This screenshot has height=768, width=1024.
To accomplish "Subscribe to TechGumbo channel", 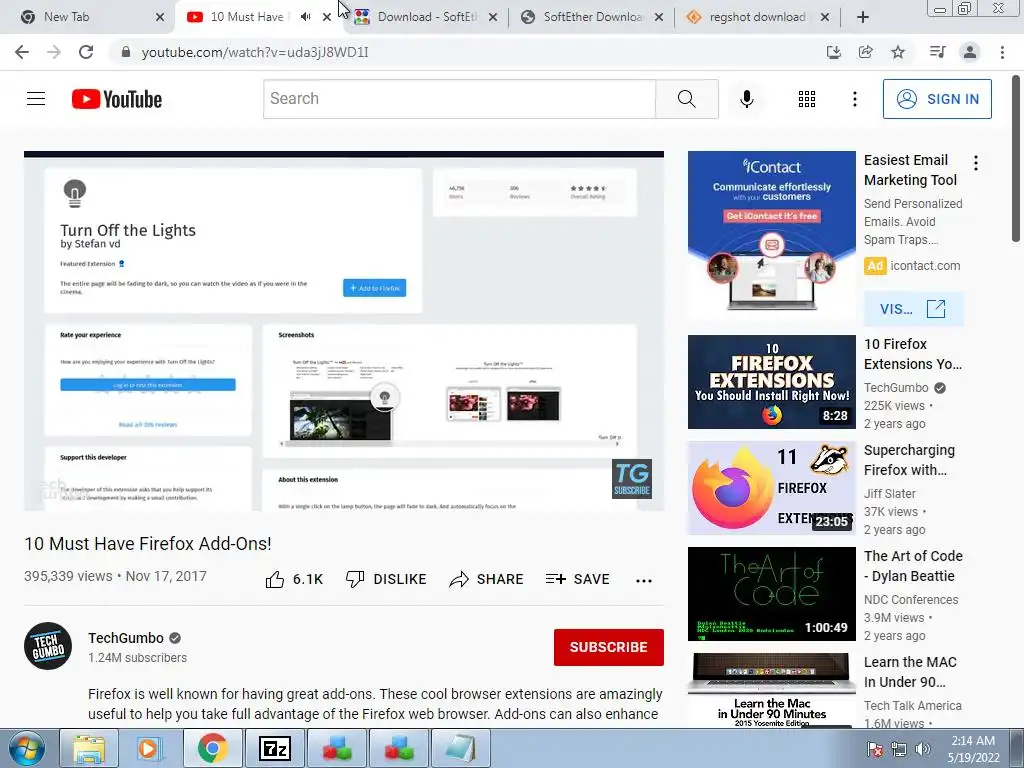I will tap(609, 647).
